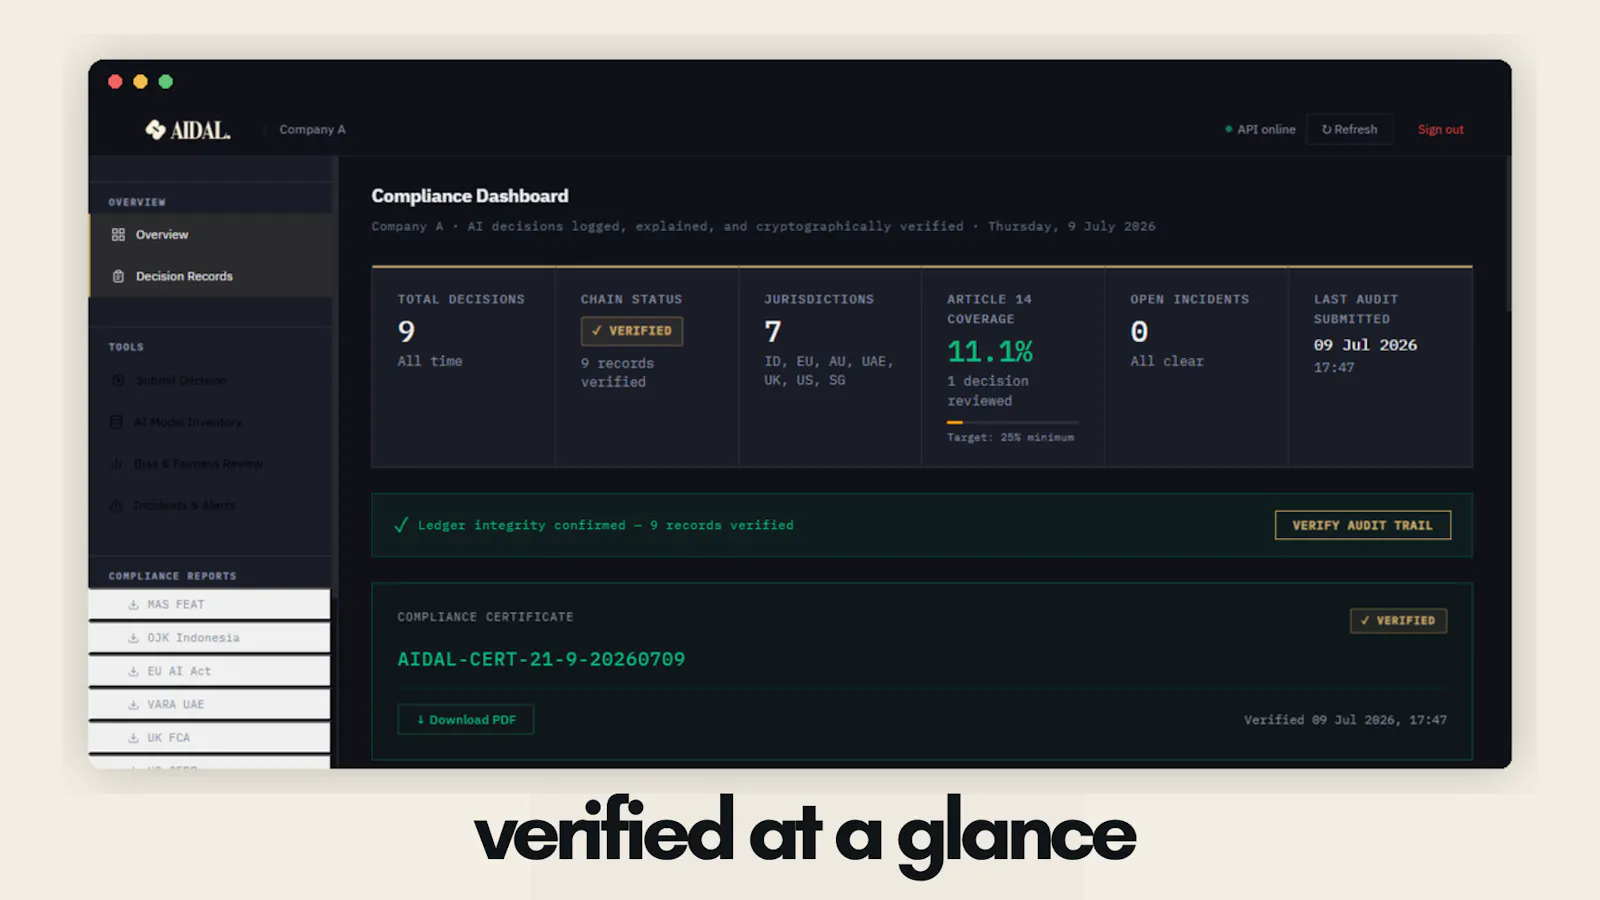This screenshot has width=1600, height=900.
Task: Click the Incidents & Alerts warning icon
Action: coord(117,505)
